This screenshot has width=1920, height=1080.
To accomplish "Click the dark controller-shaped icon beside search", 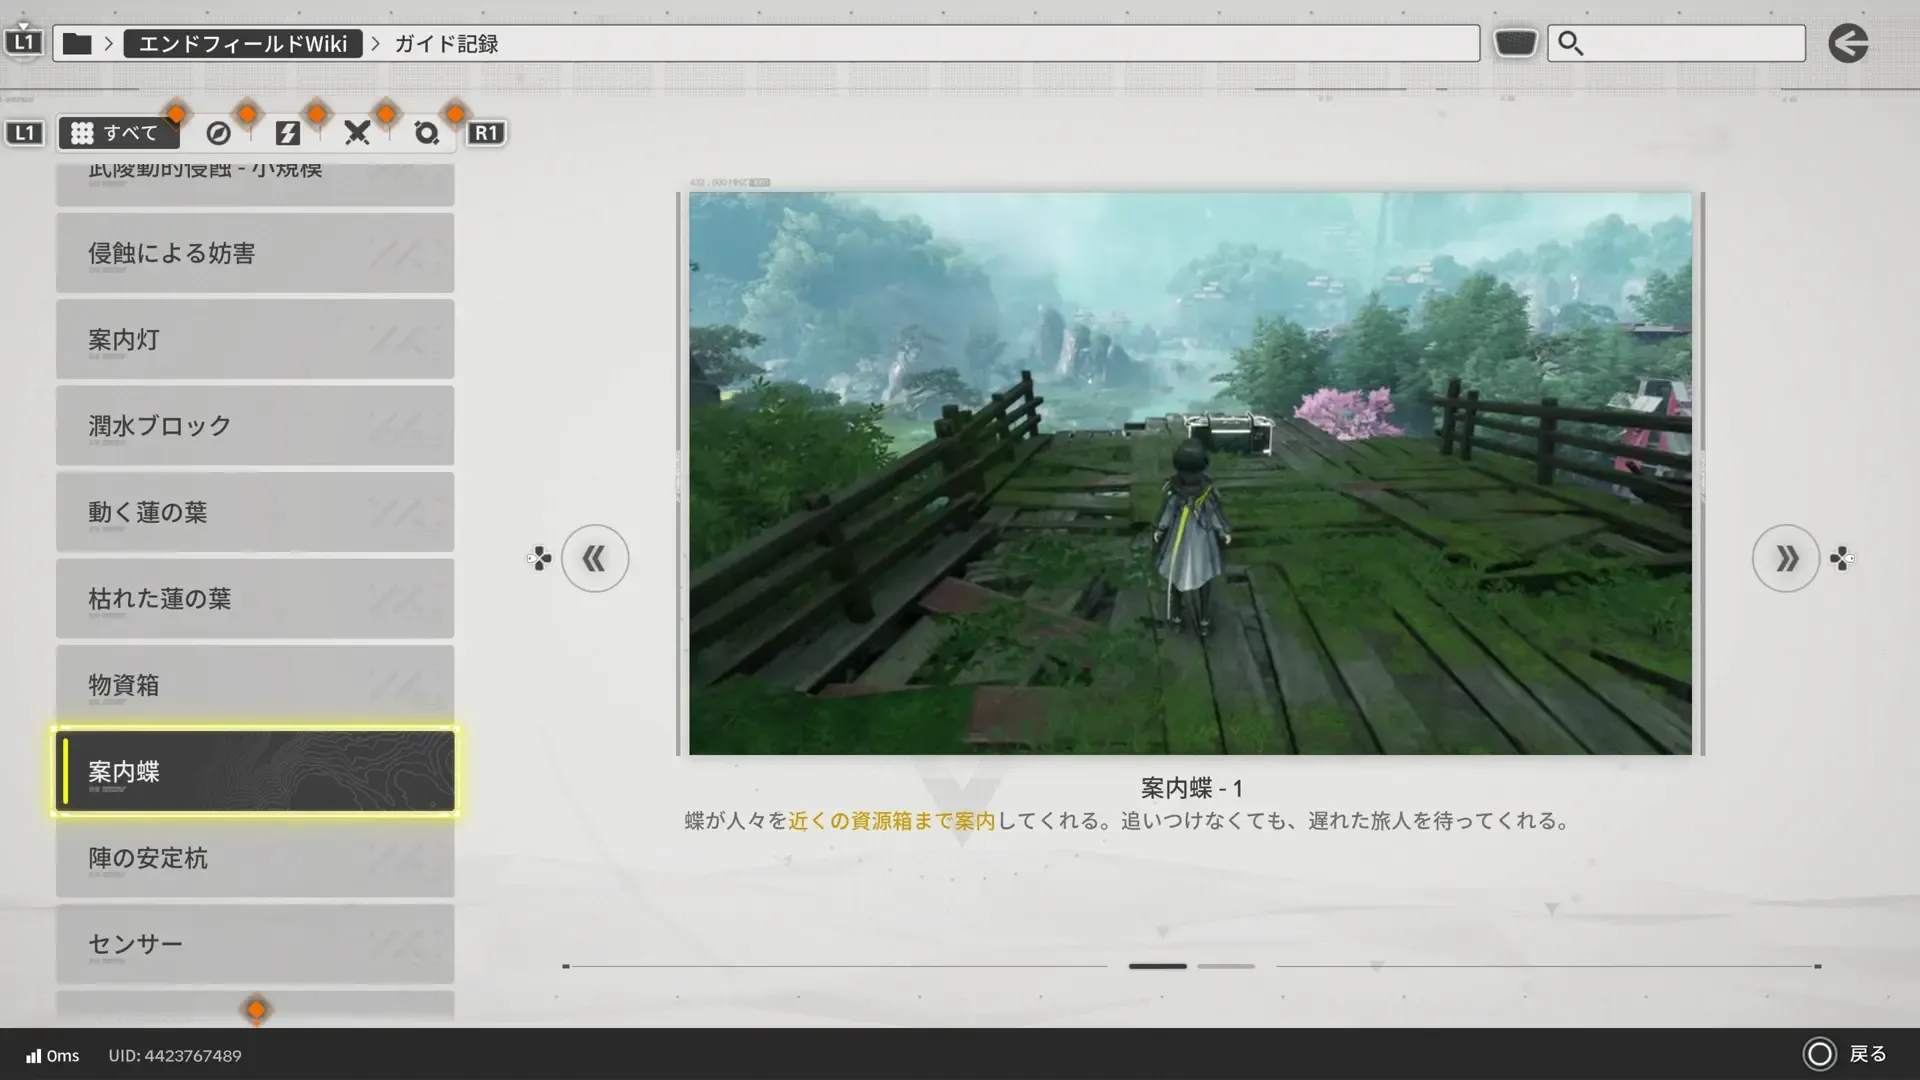I will (x=1515, y=44).
